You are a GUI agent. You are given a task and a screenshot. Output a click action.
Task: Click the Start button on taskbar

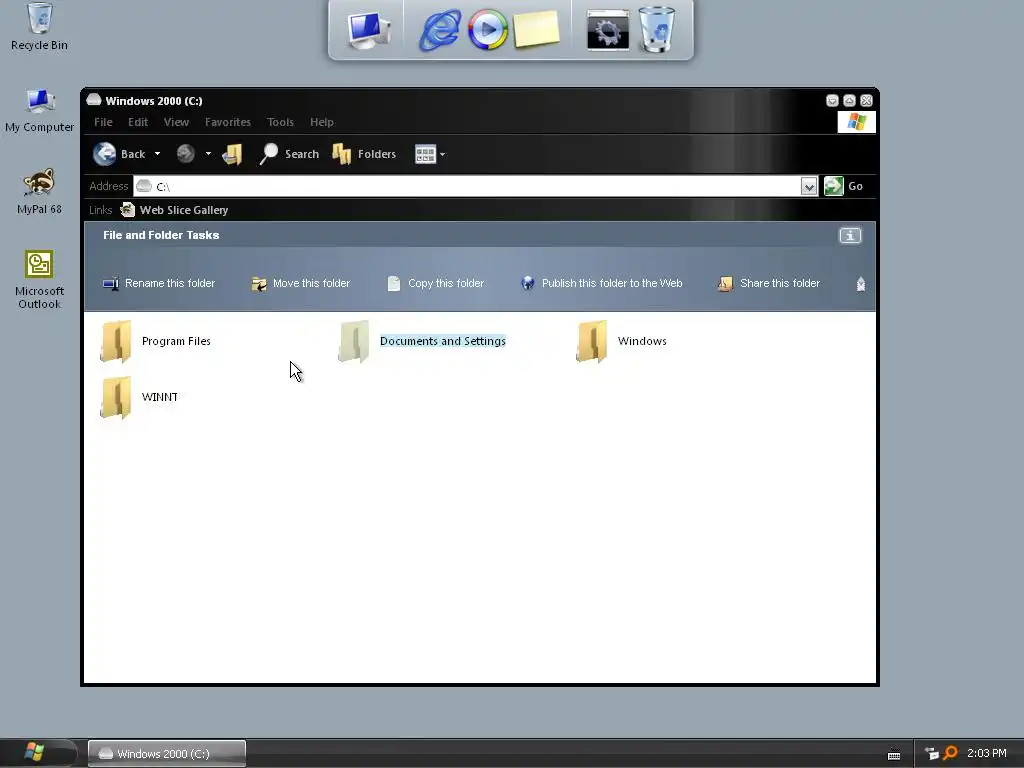click(x=35, y=753)
